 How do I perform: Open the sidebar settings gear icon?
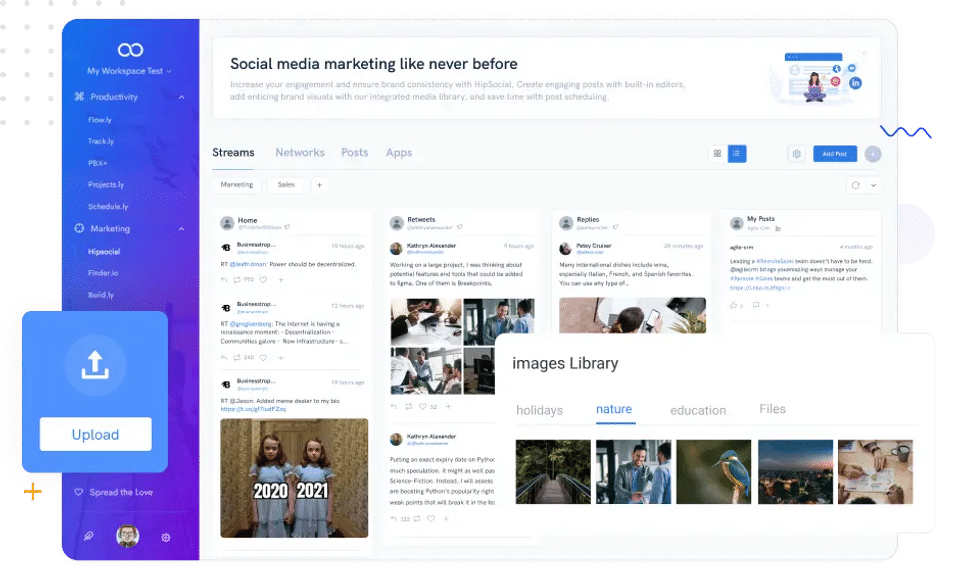166,538
